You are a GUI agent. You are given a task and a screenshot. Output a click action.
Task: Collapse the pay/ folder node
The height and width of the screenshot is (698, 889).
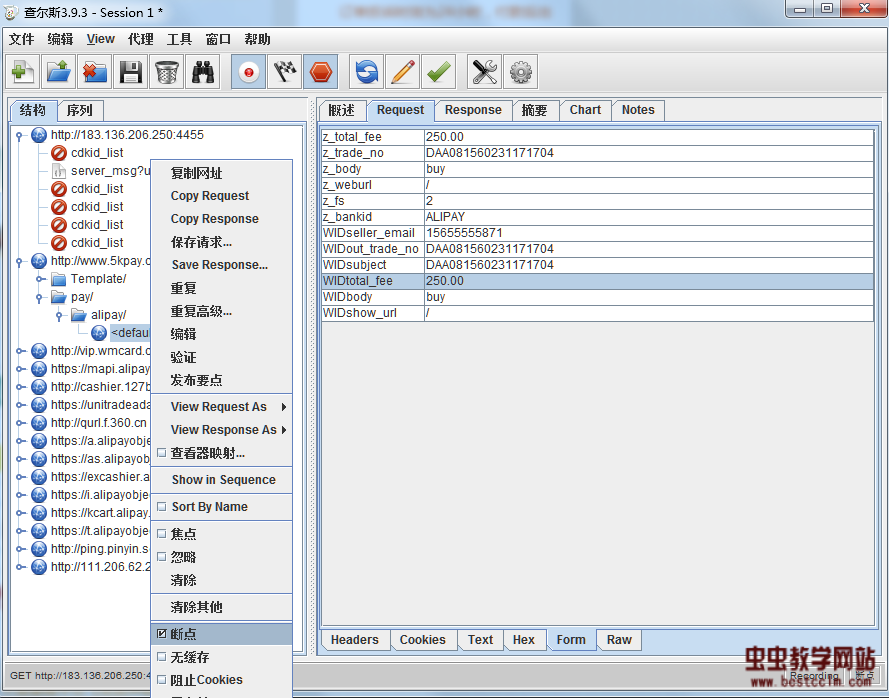click(x=40, y=298)
